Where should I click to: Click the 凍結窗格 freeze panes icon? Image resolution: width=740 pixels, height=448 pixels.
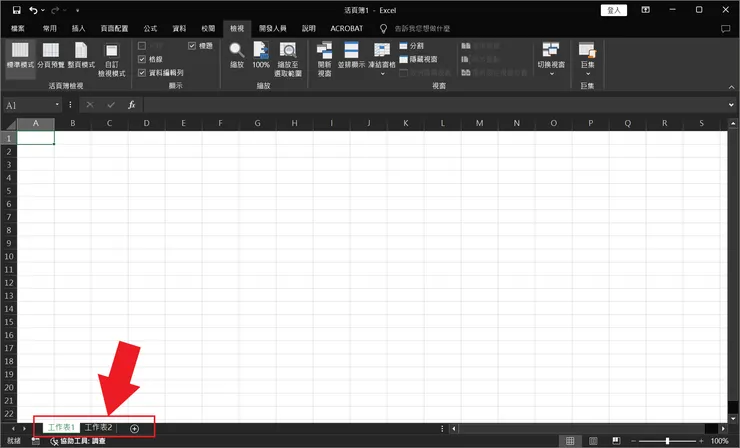382,50
